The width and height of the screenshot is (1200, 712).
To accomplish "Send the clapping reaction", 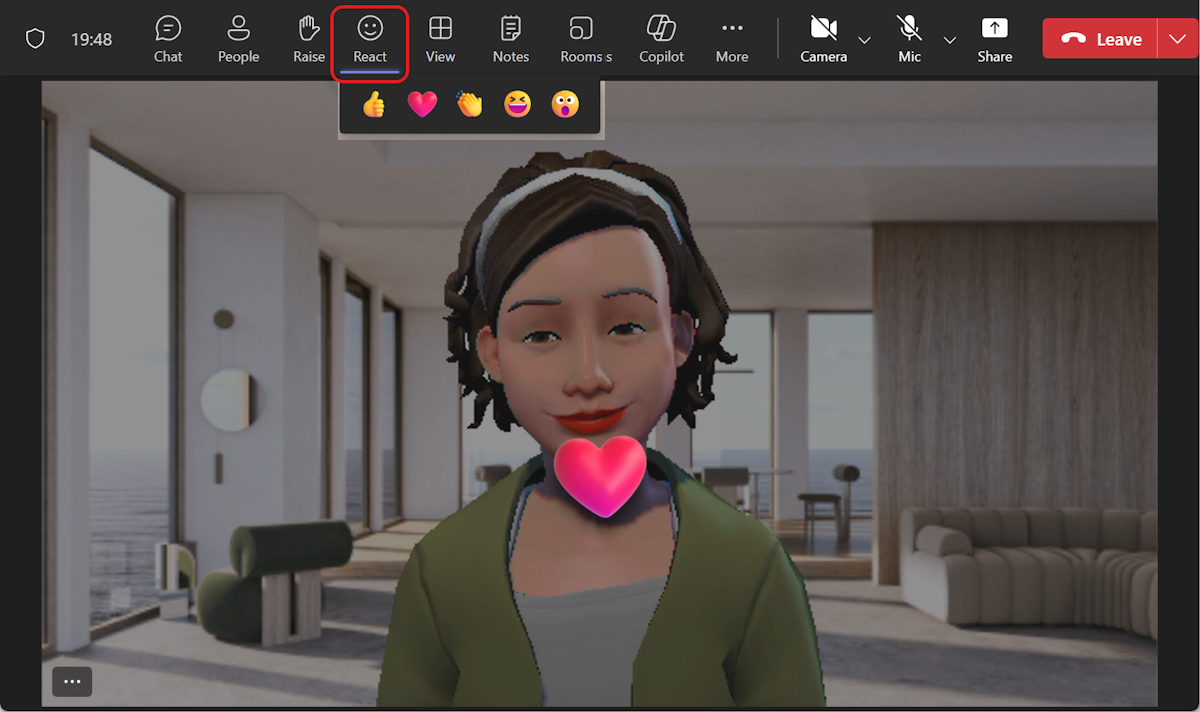I will (x=469, y=103).
